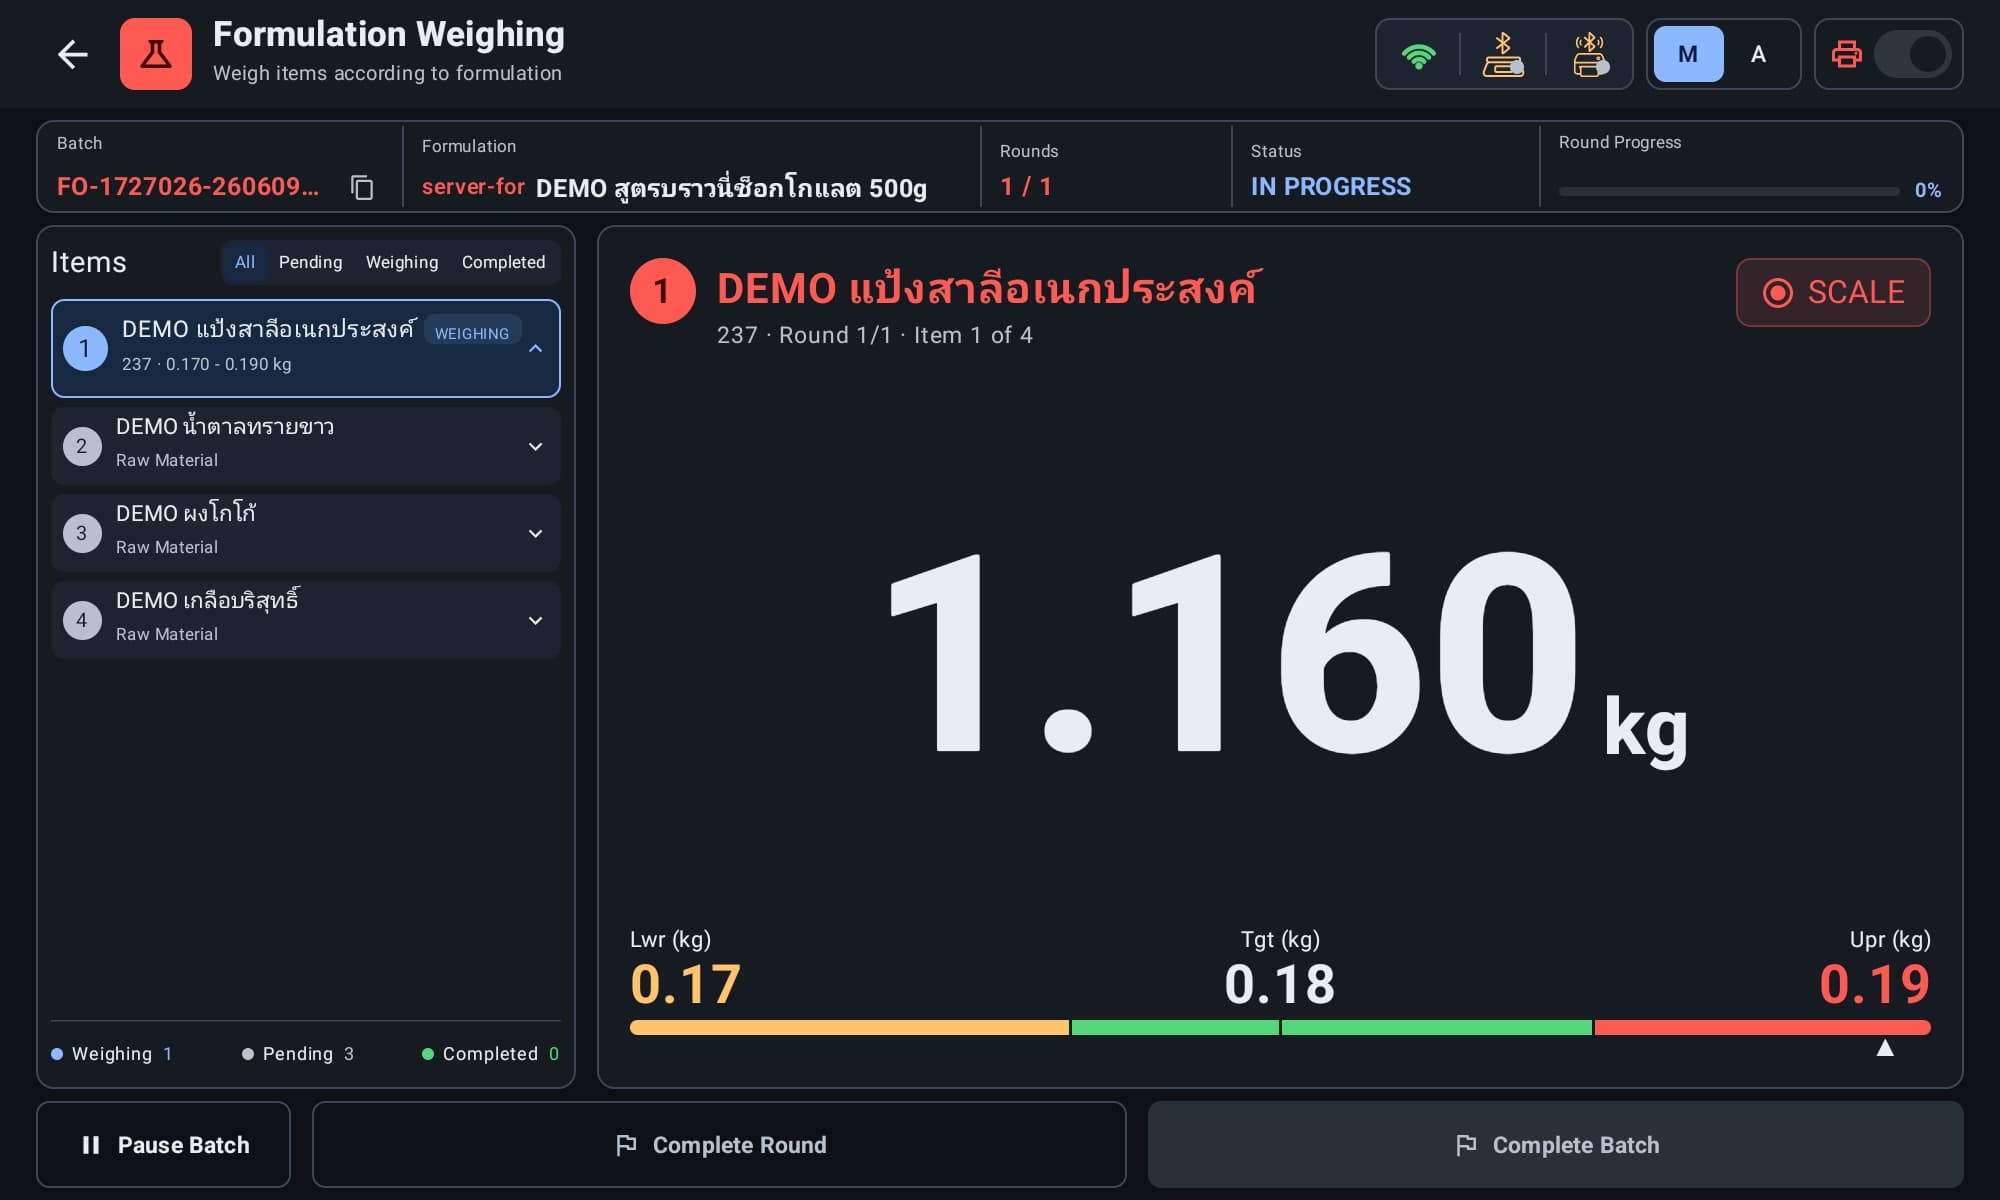Toggle the auto-print switch
Viewport: 2000px width, 1200px height.
[x=1912, y=54]
